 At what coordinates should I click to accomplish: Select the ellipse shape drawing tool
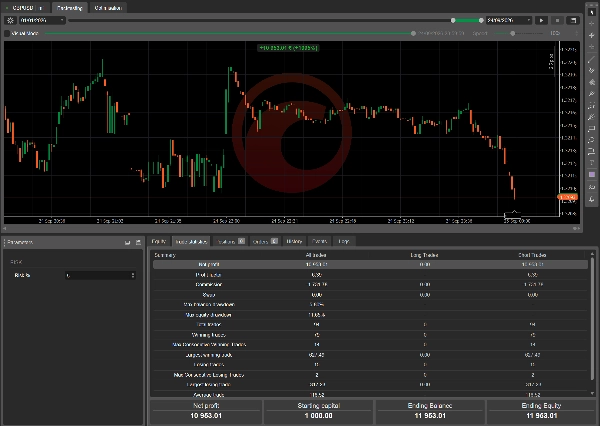(592, 140)
